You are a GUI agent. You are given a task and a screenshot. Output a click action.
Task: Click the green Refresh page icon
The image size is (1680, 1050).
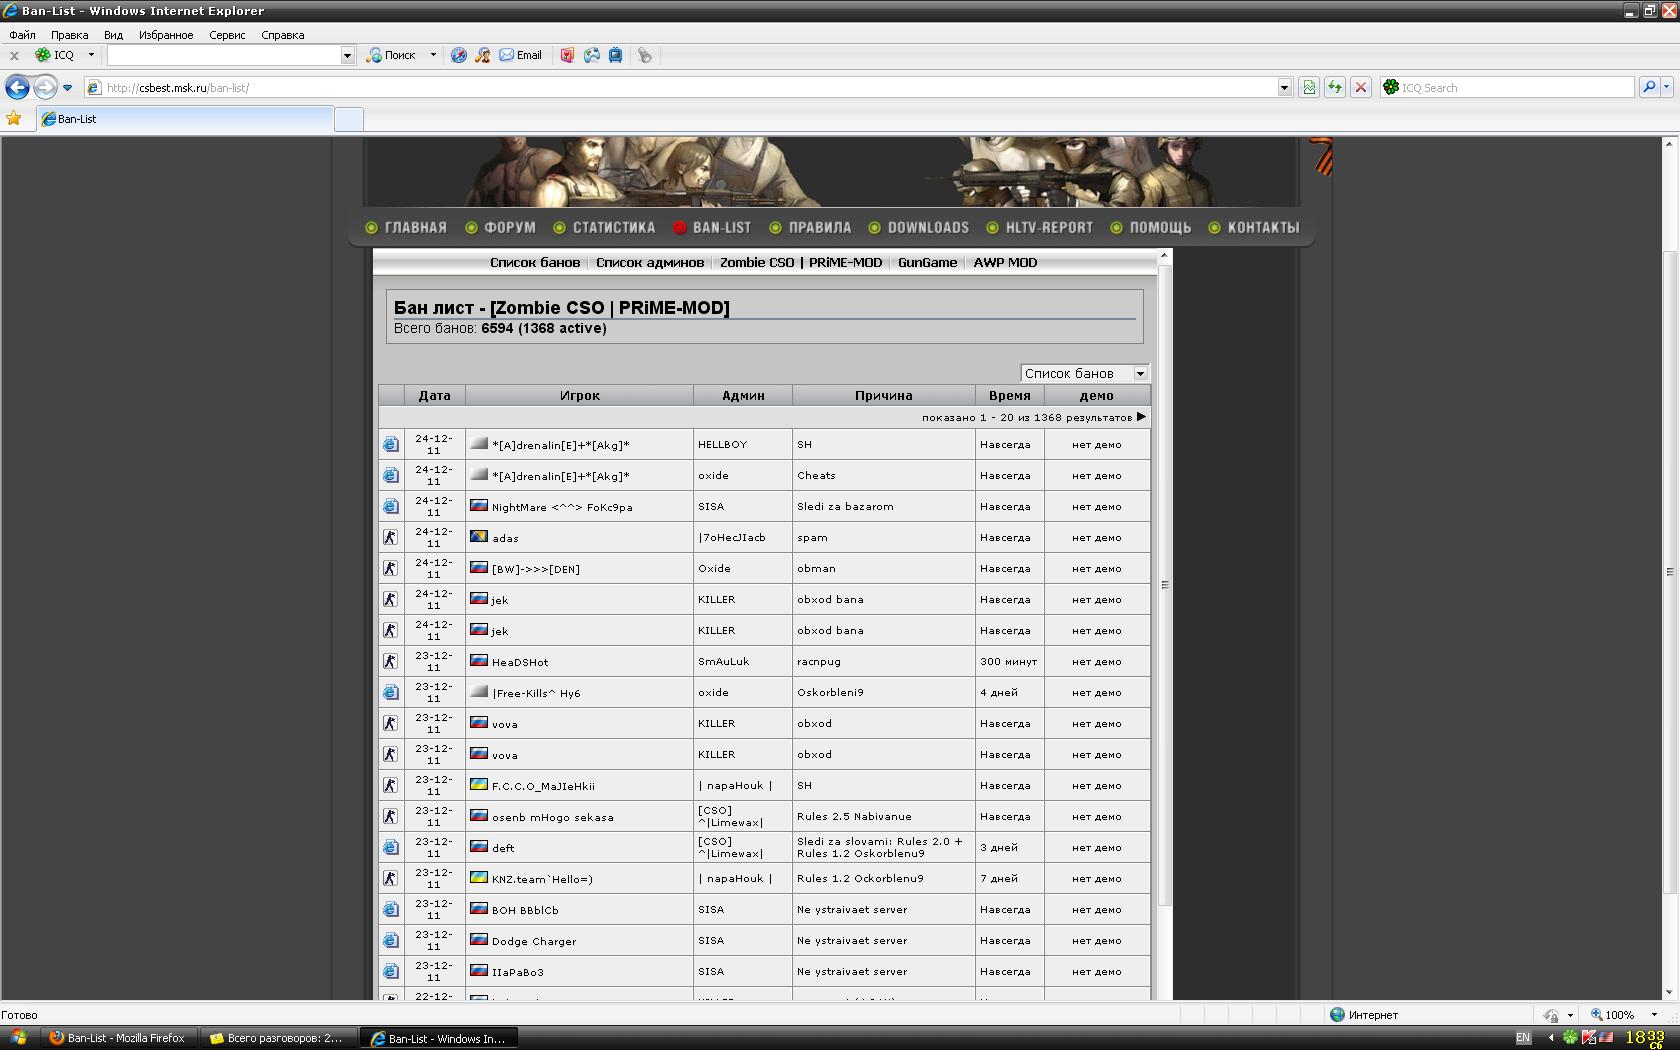click(x=1334, y=87)
